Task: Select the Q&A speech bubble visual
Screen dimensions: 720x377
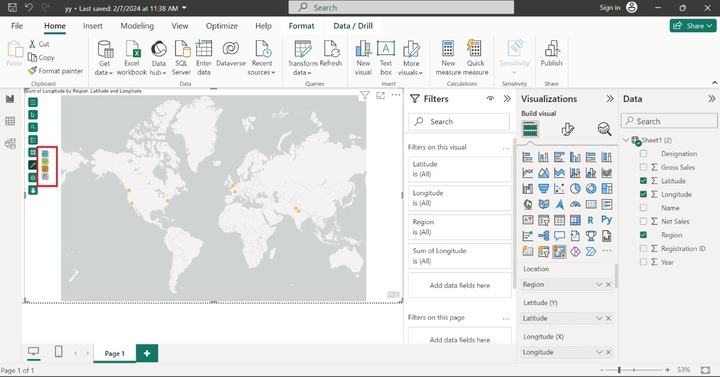Action: click(x=559, y=236)
